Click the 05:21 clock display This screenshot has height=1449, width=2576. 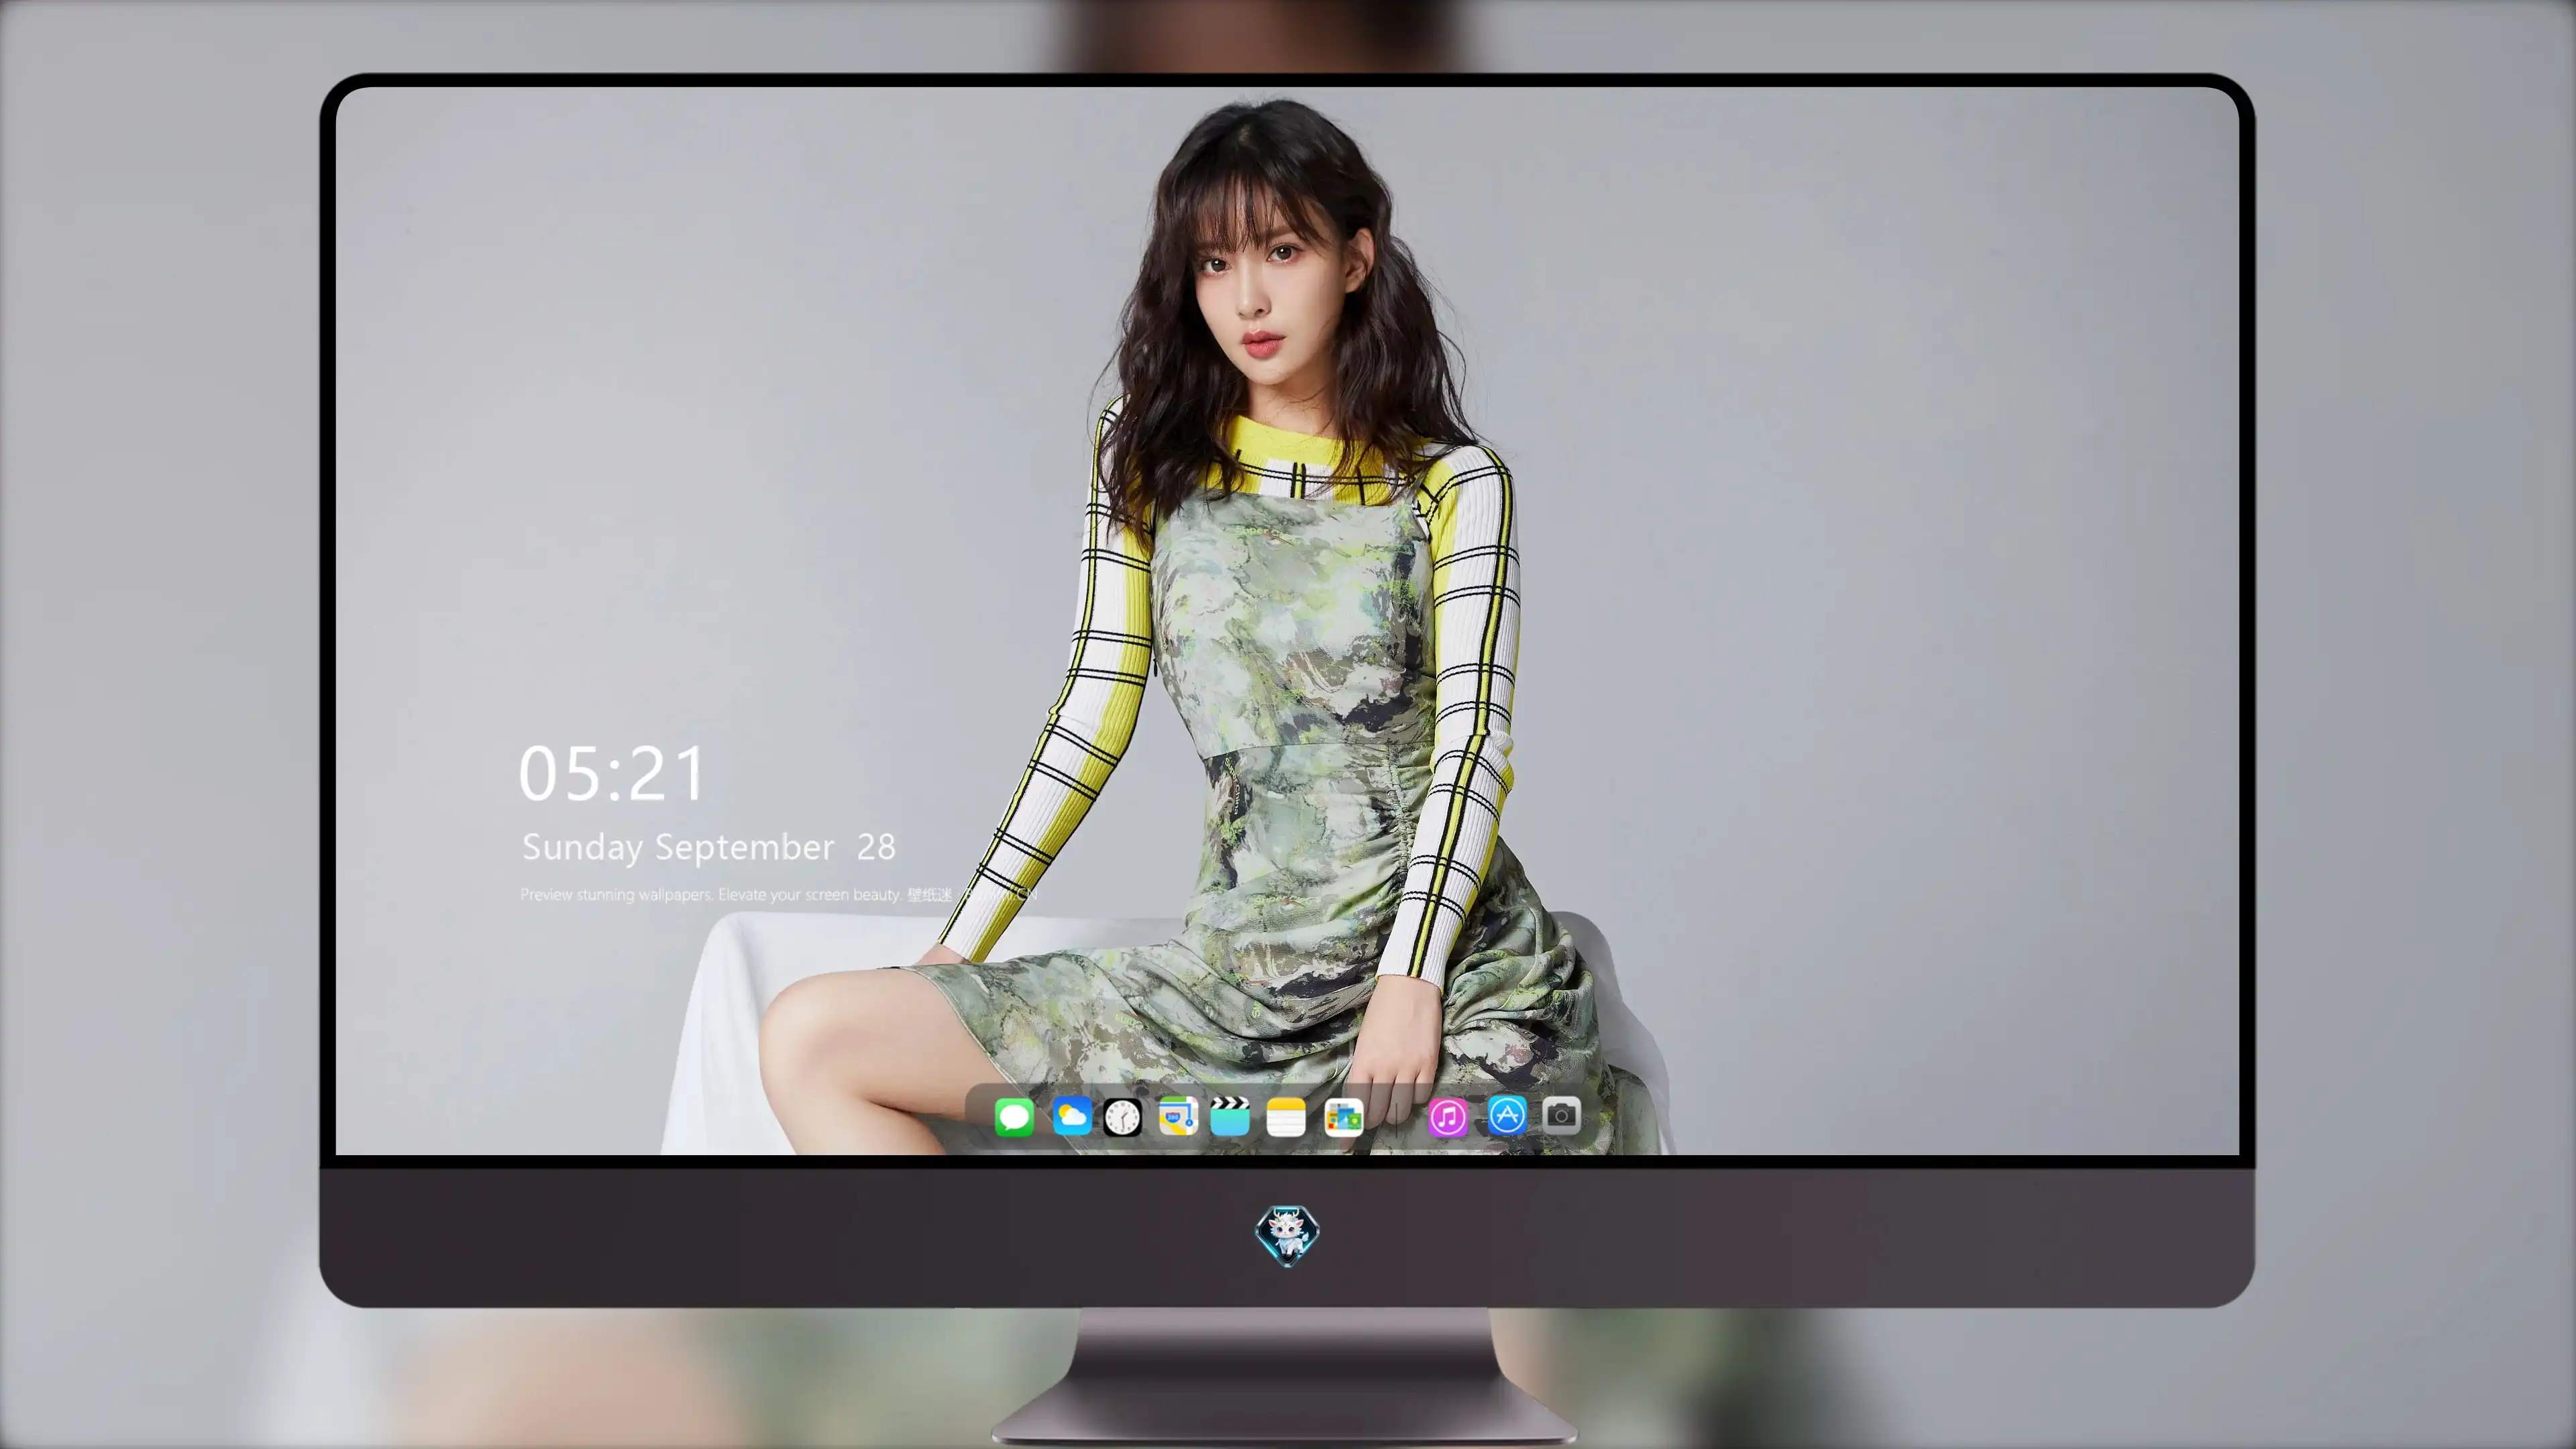(611, 774)
